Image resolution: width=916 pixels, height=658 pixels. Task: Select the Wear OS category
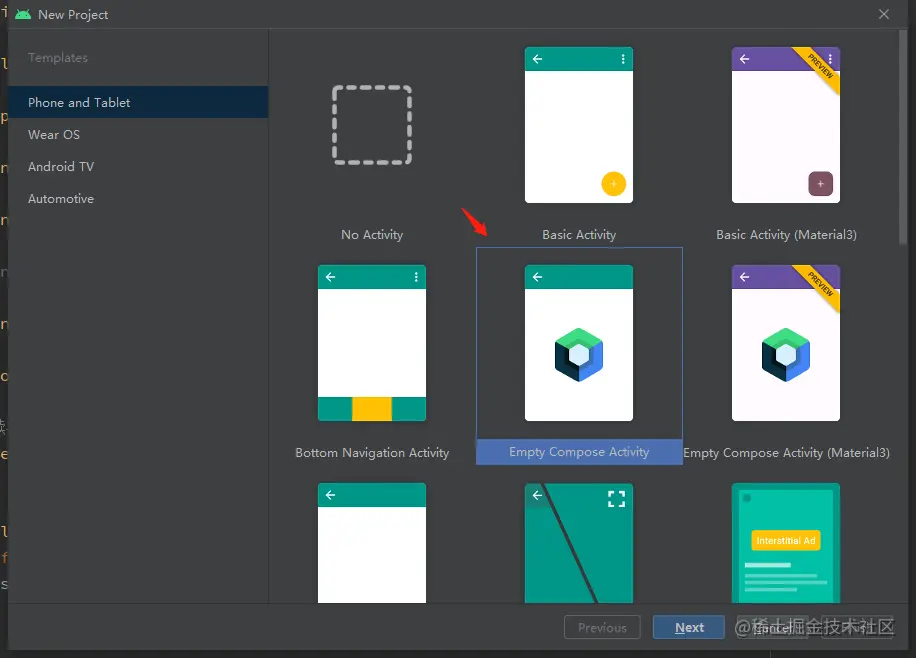click(138, 134)
